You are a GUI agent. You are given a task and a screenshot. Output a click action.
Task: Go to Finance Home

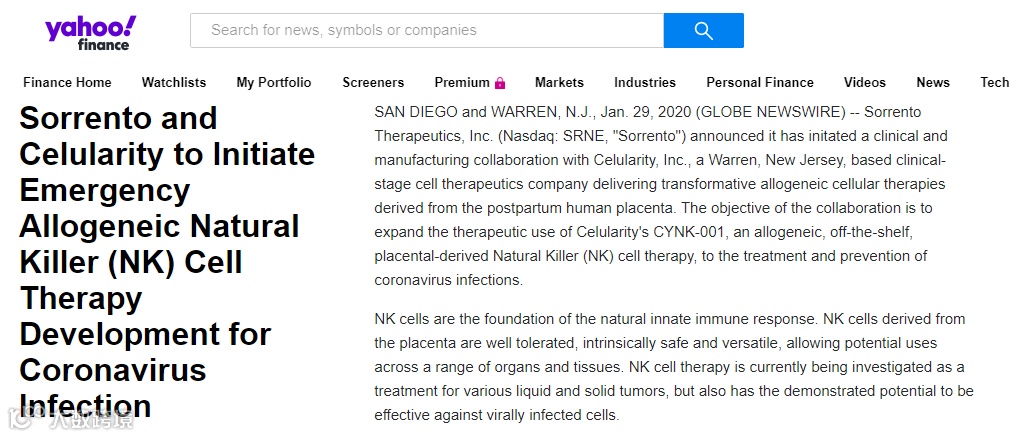pyautogui.click(x=67, y=82)
